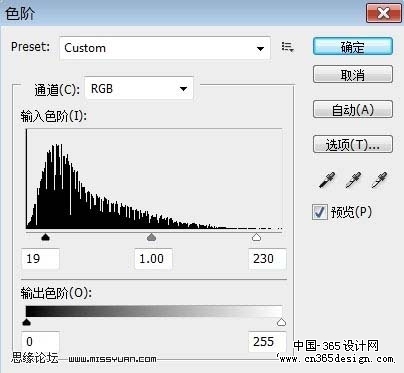Viewport: 404px width, 373px height.
Task: Click the white highlight input slider
Action: (x=256, y=237)
